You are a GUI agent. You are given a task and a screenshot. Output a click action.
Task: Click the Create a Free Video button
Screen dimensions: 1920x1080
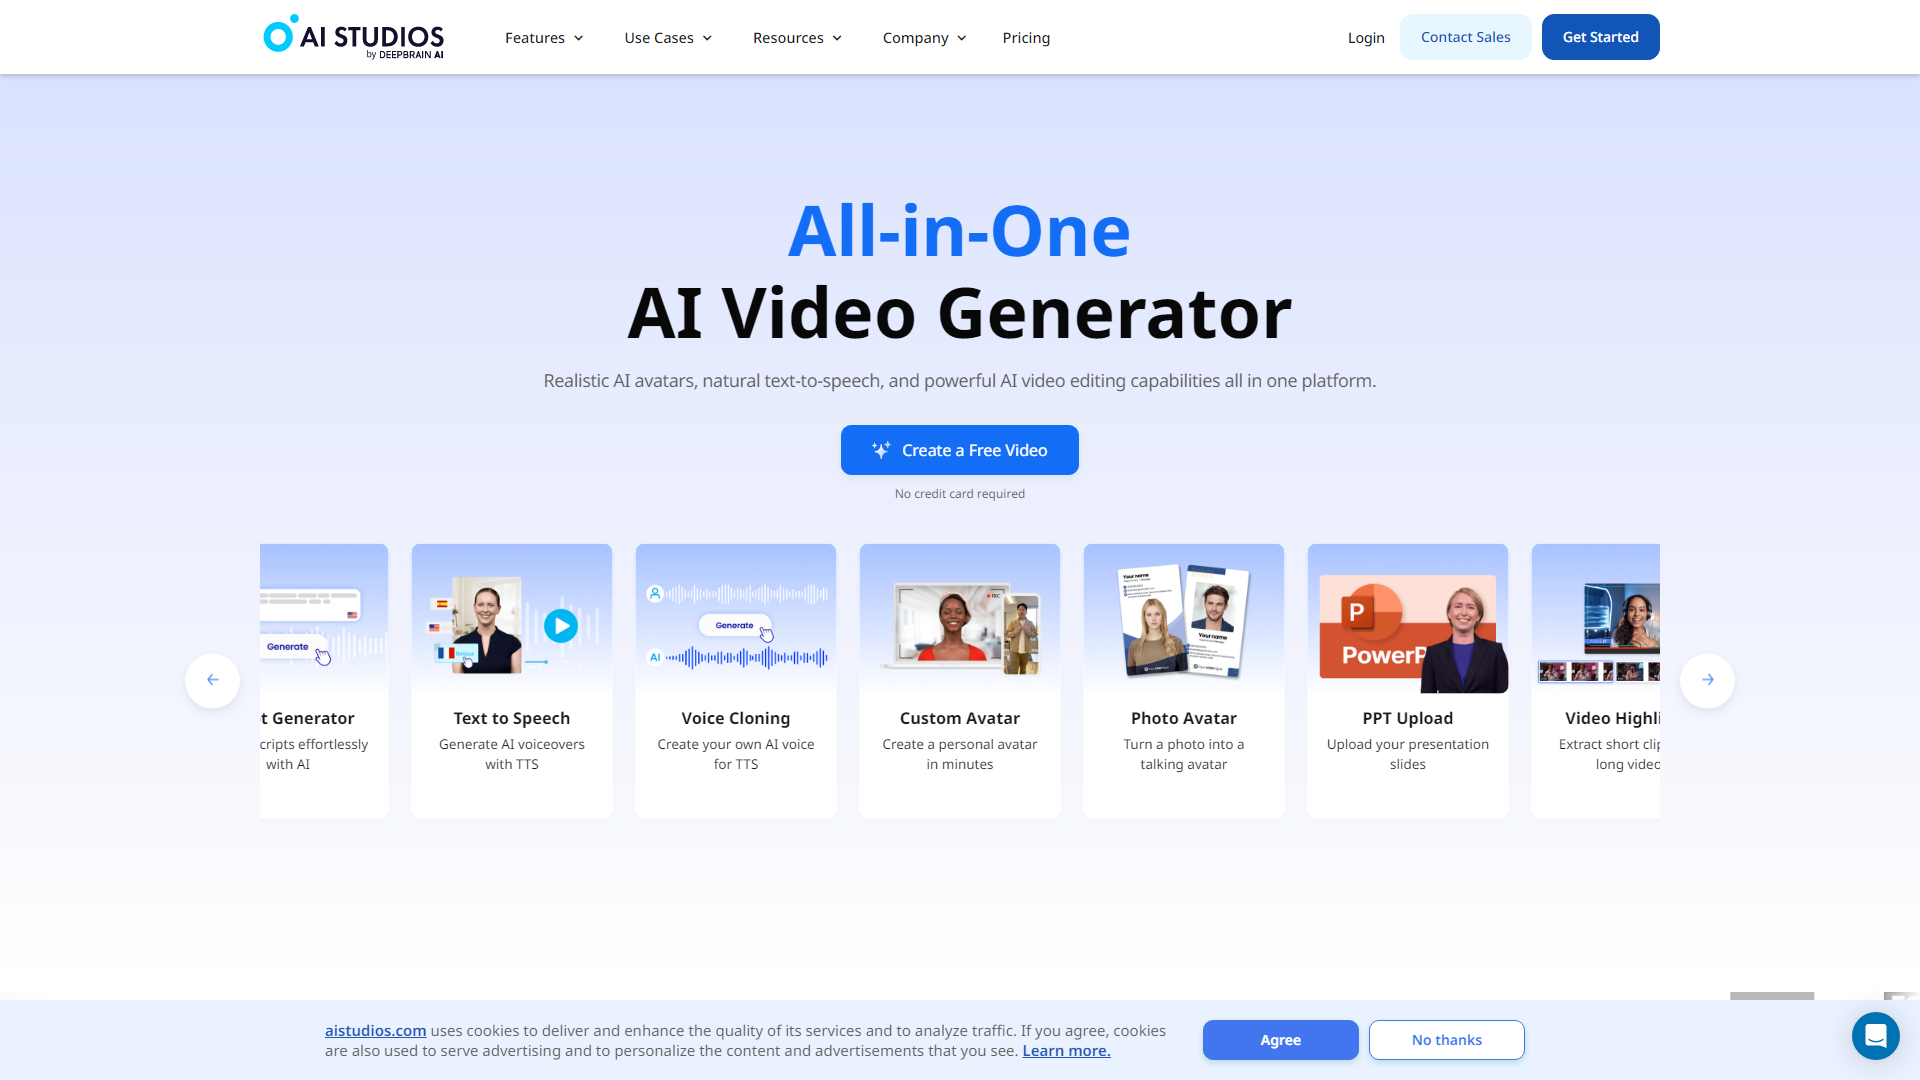coord(959,450)
